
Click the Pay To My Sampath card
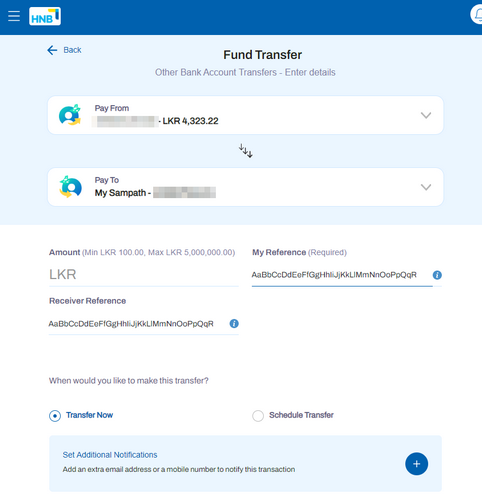tap(245, 187)
